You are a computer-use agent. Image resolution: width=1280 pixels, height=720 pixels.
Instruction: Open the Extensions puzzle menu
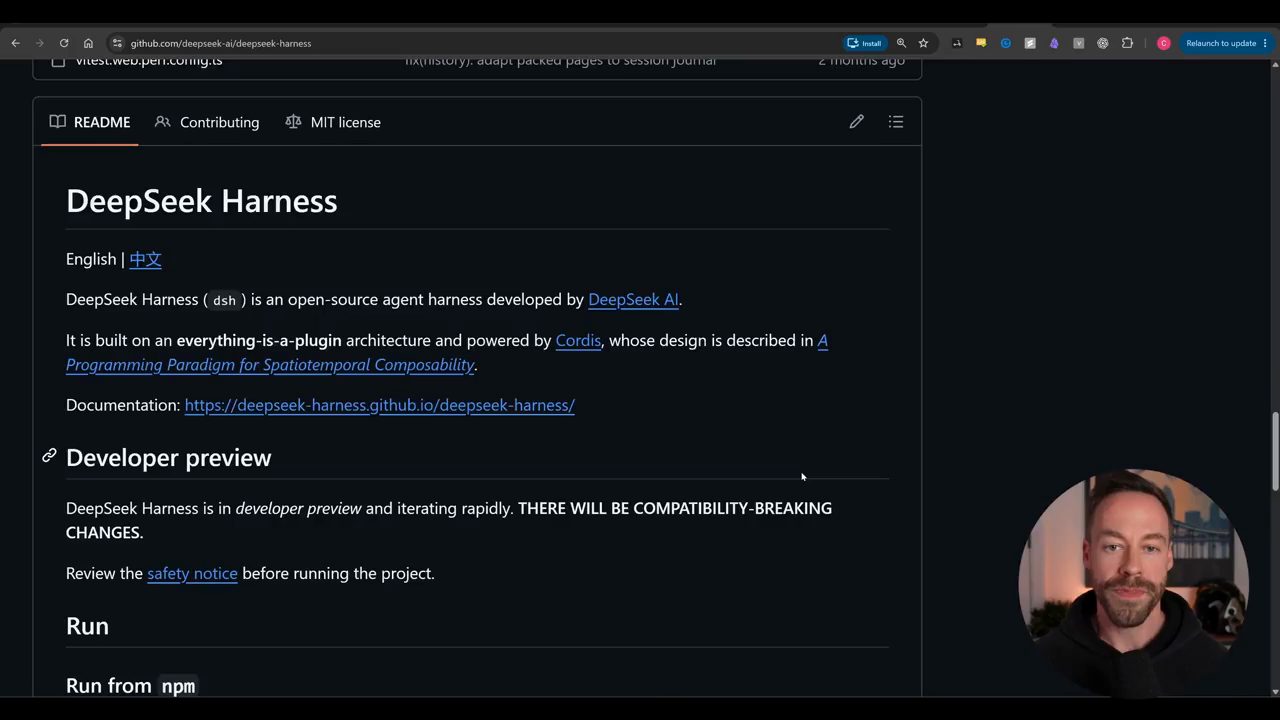1127,43
